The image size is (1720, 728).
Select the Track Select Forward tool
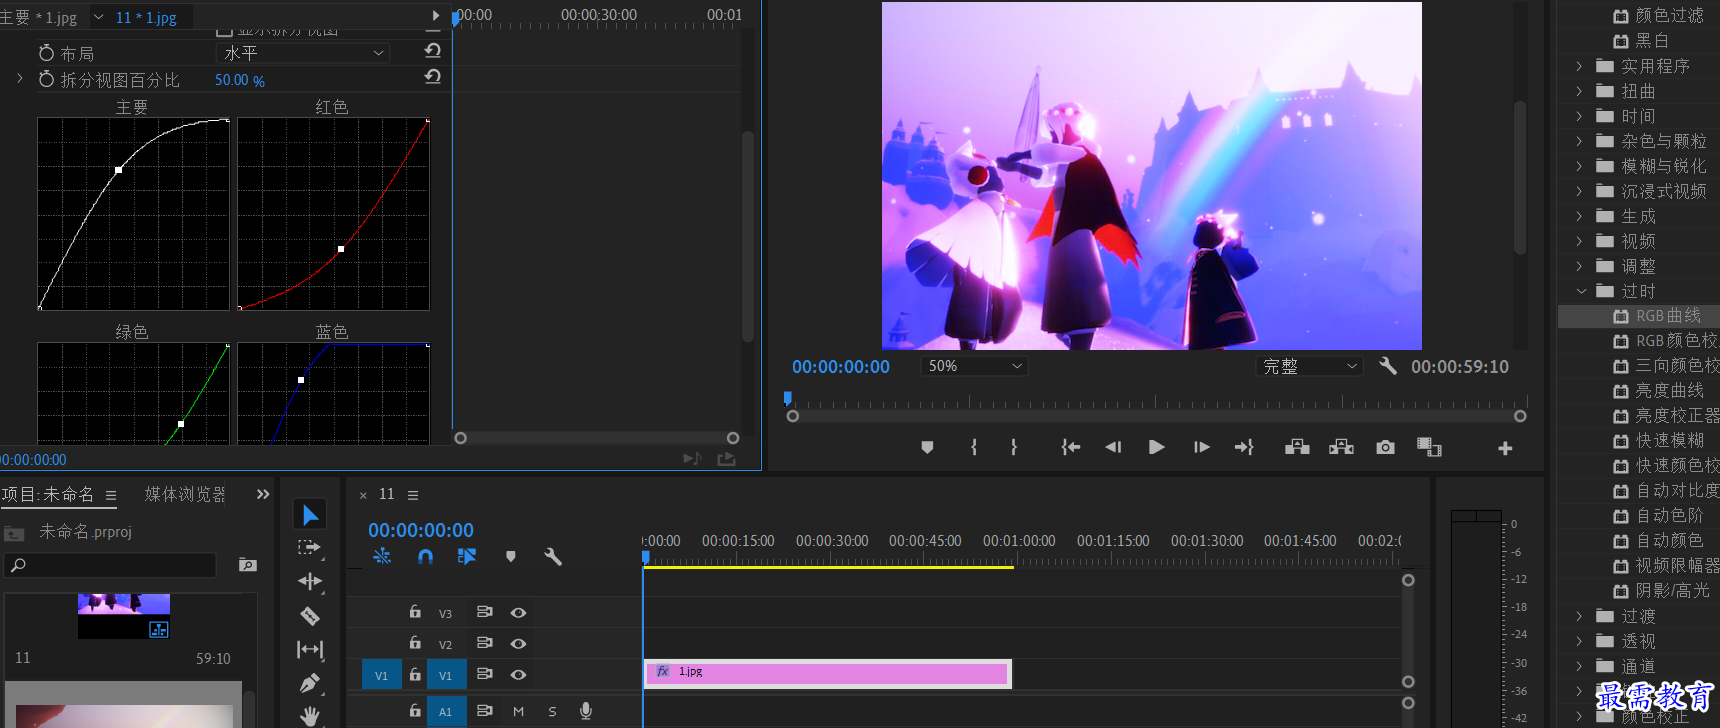pos(310,548)
